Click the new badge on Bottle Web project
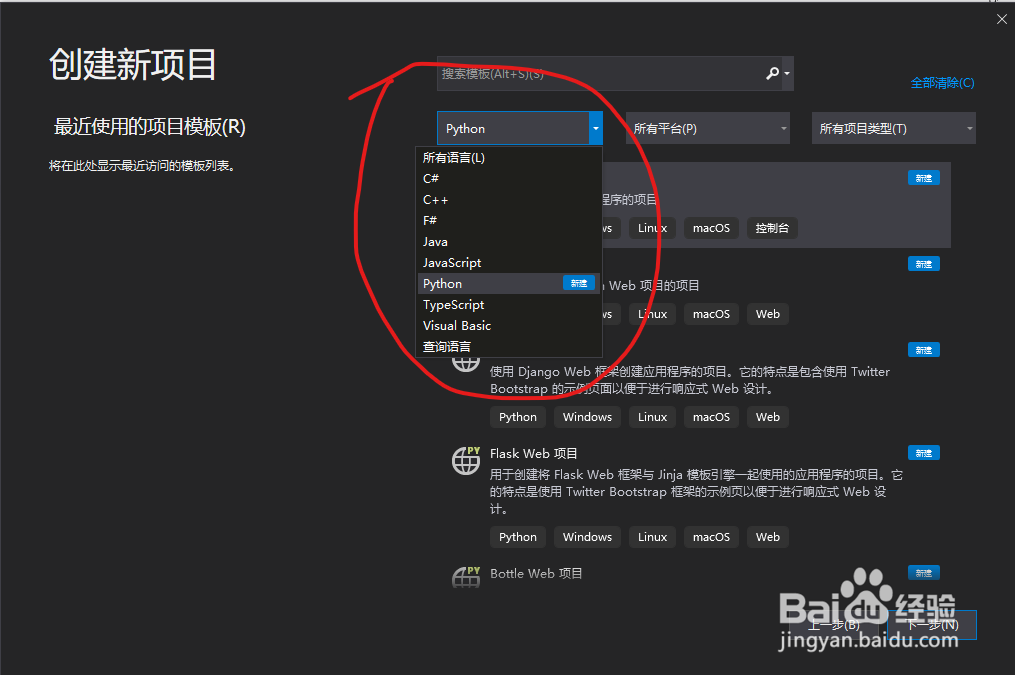Image resolution: width=1015 pixels, height=675 pixels. pyautogui.click(x=924, y=573)
